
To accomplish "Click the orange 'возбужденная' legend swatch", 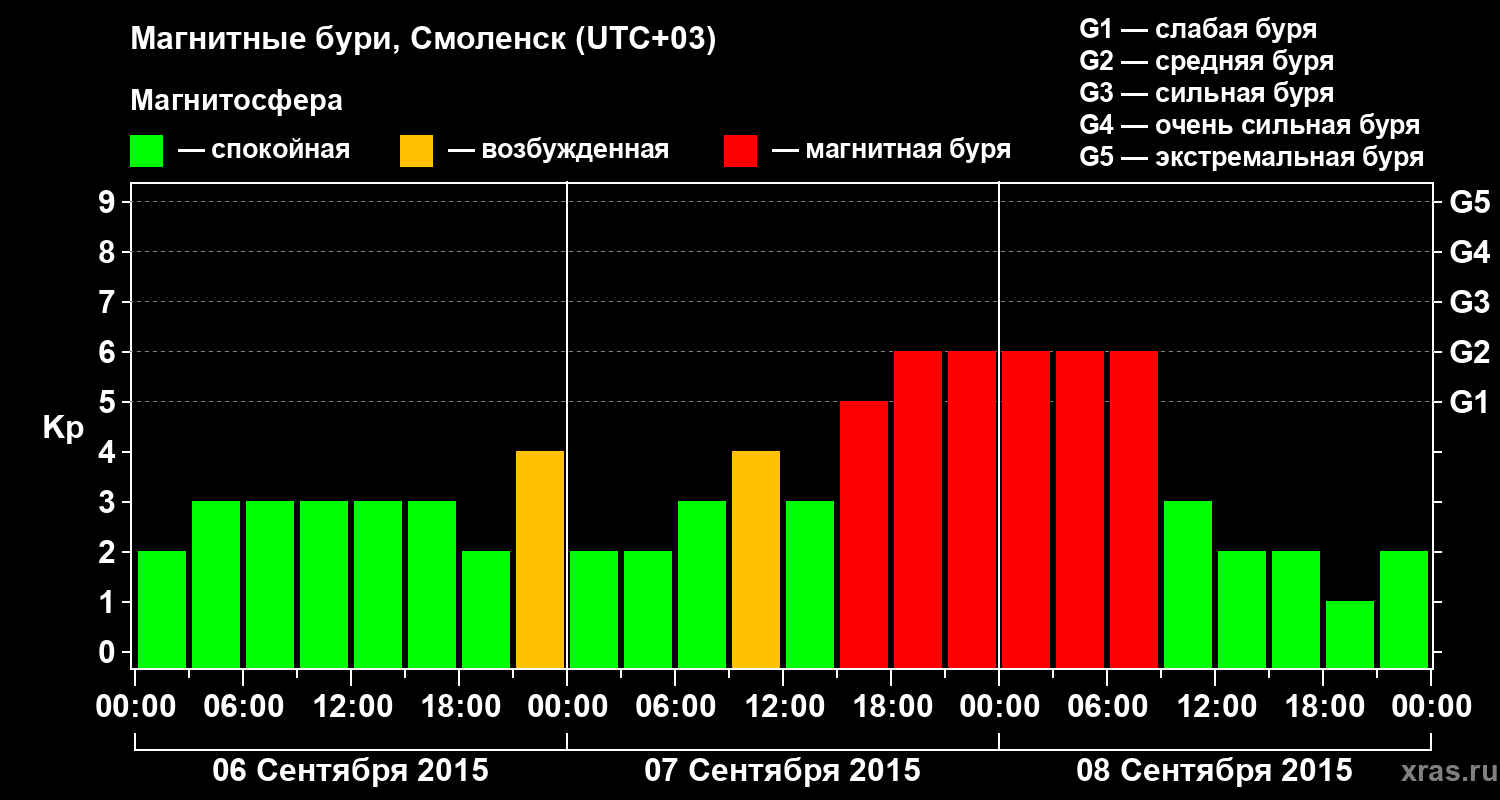I will pos(416,151).
